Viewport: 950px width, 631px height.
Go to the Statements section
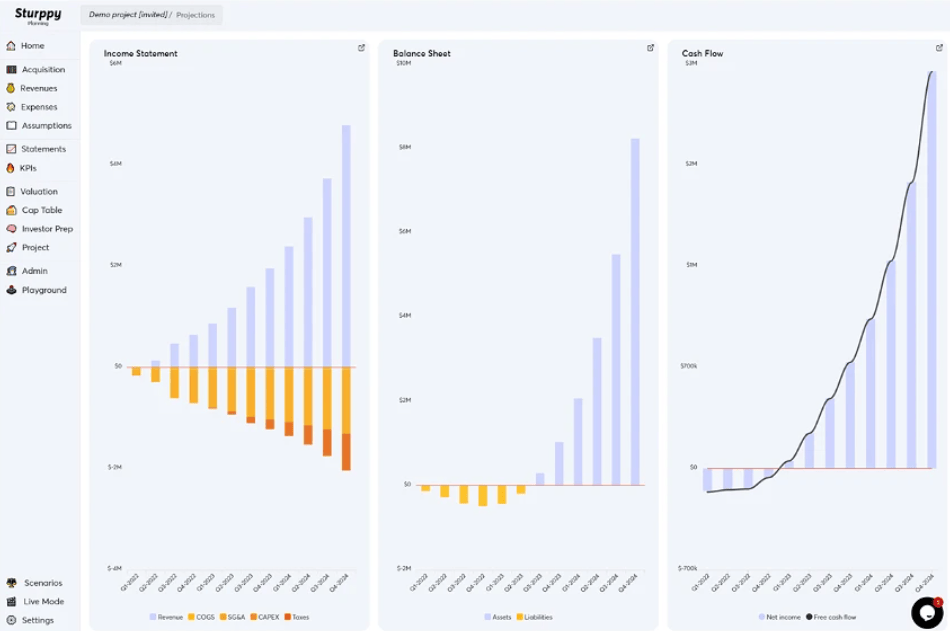(43, 149)
